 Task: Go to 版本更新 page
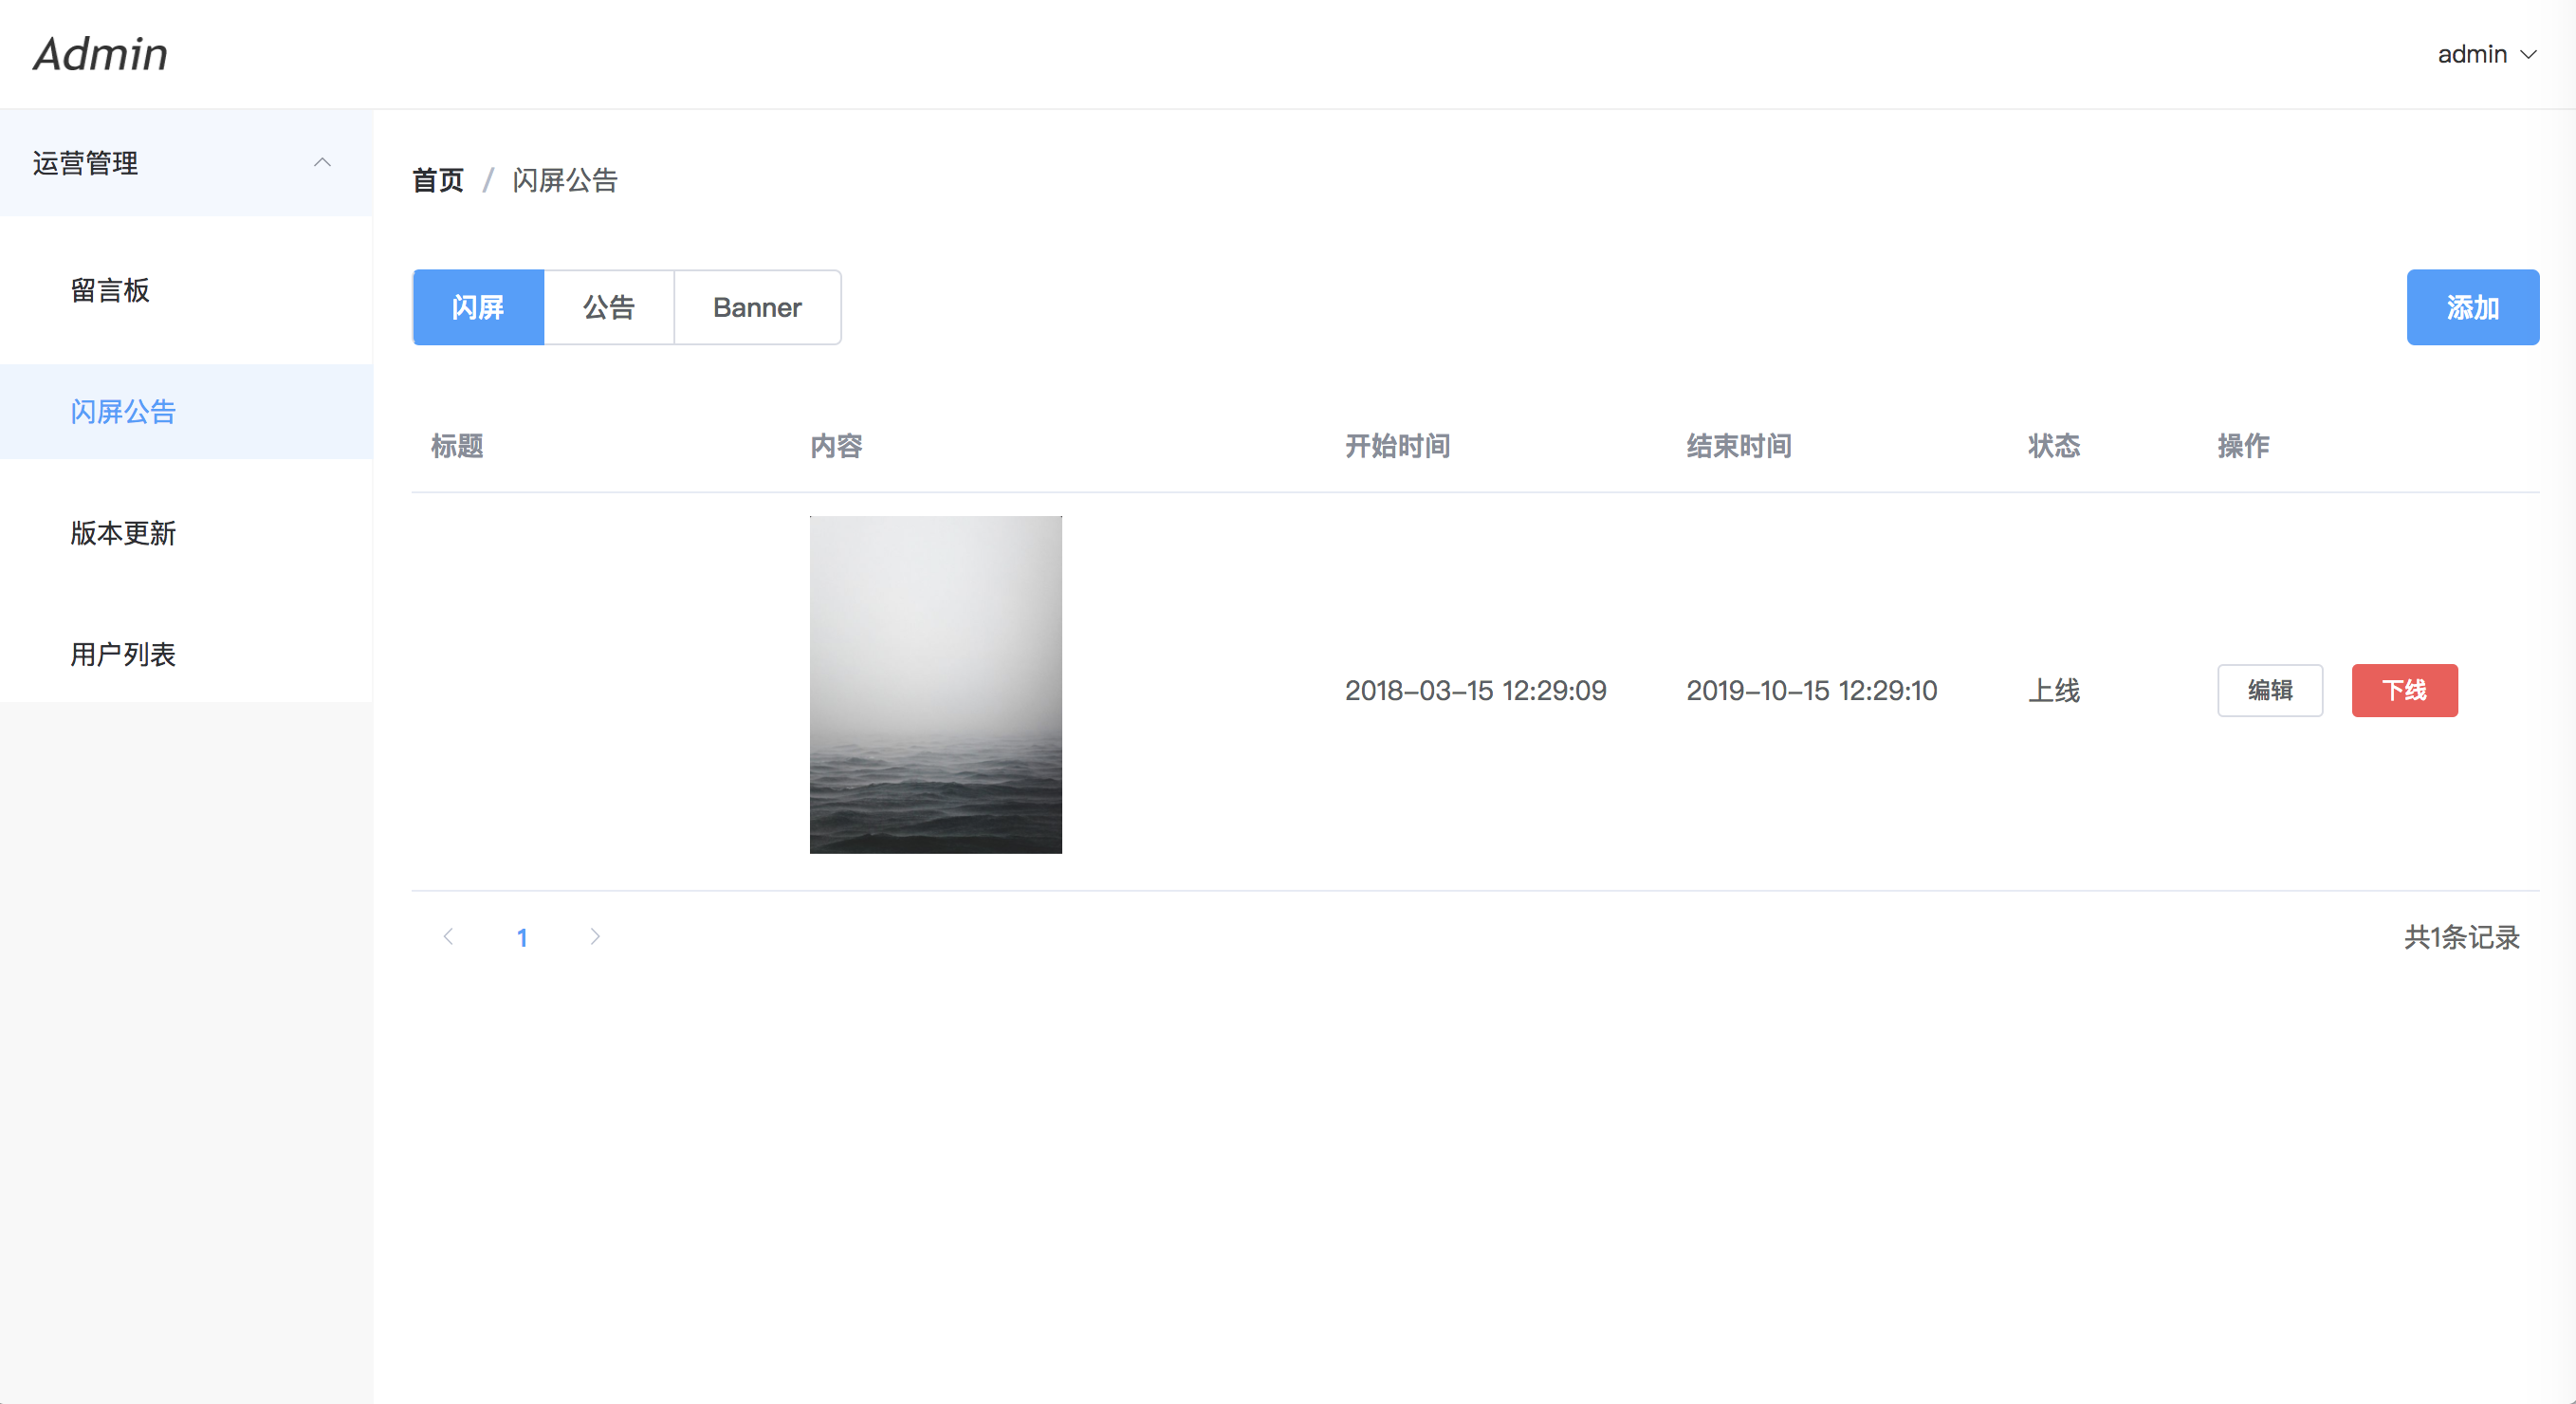tap(123, 533)
